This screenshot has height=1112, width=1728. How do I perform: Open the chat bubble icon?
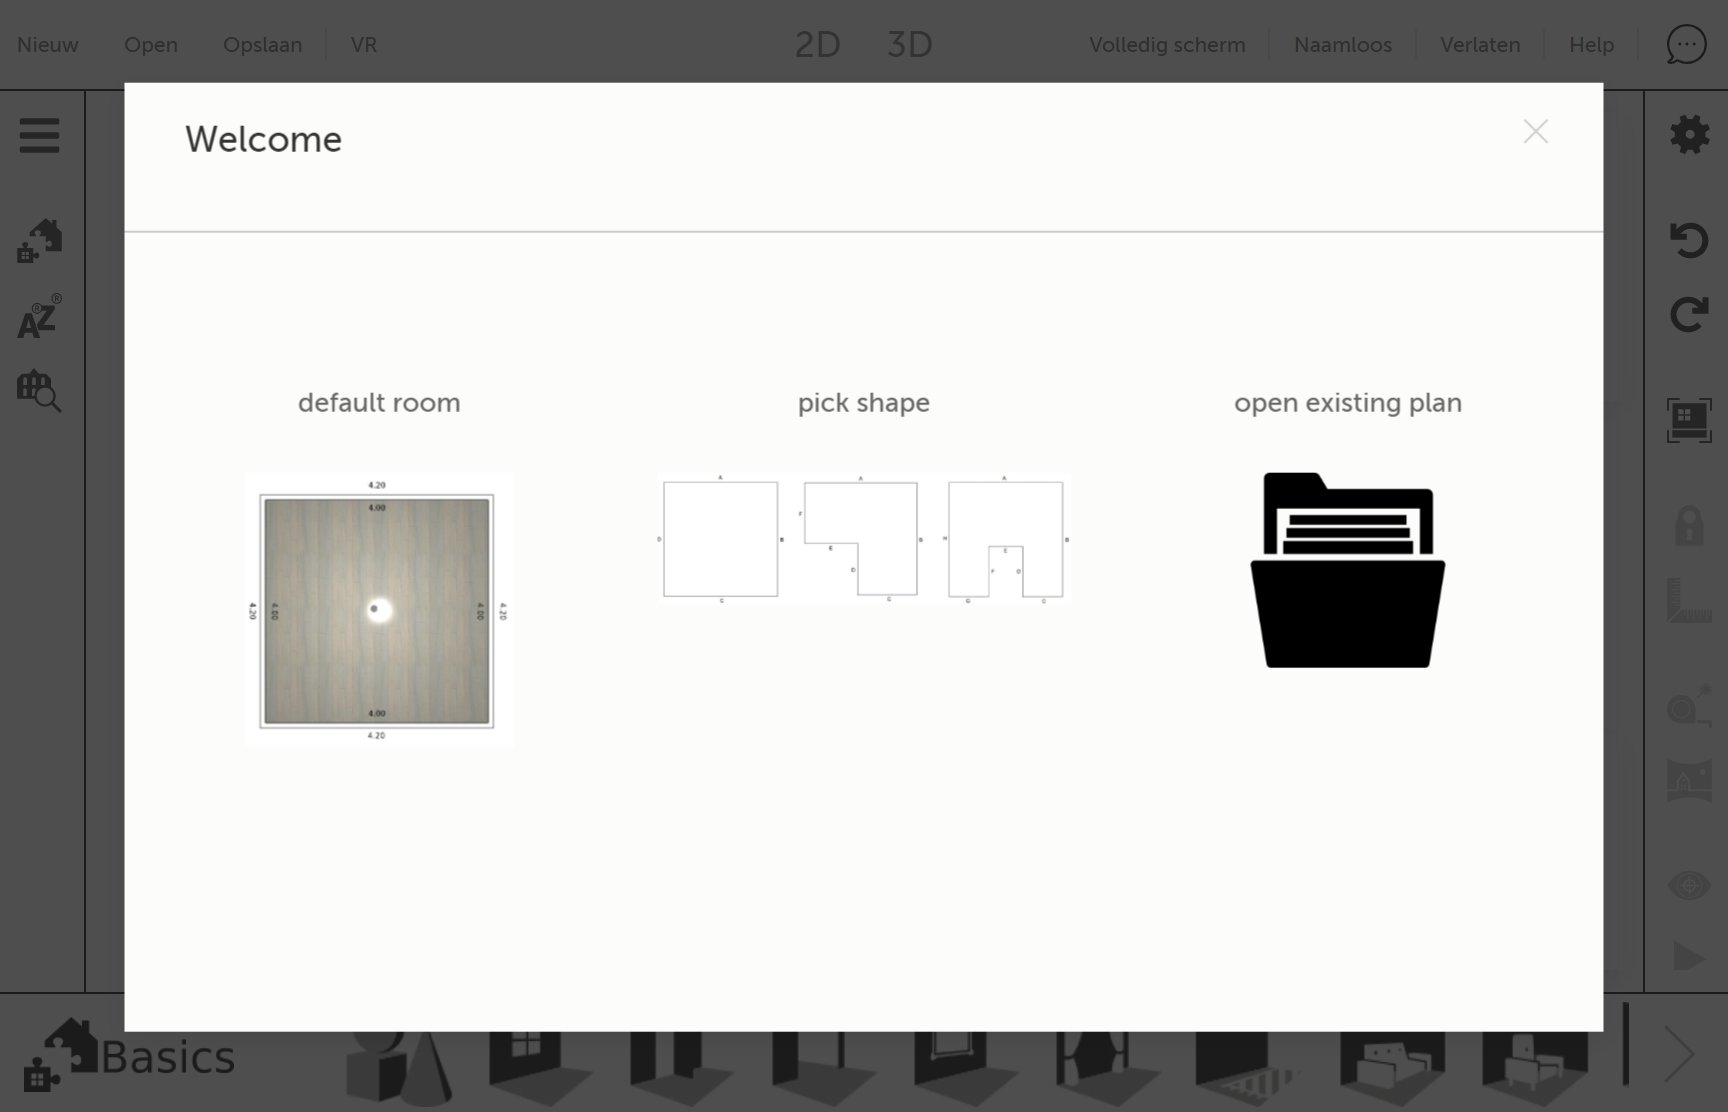coord(1686,45)
